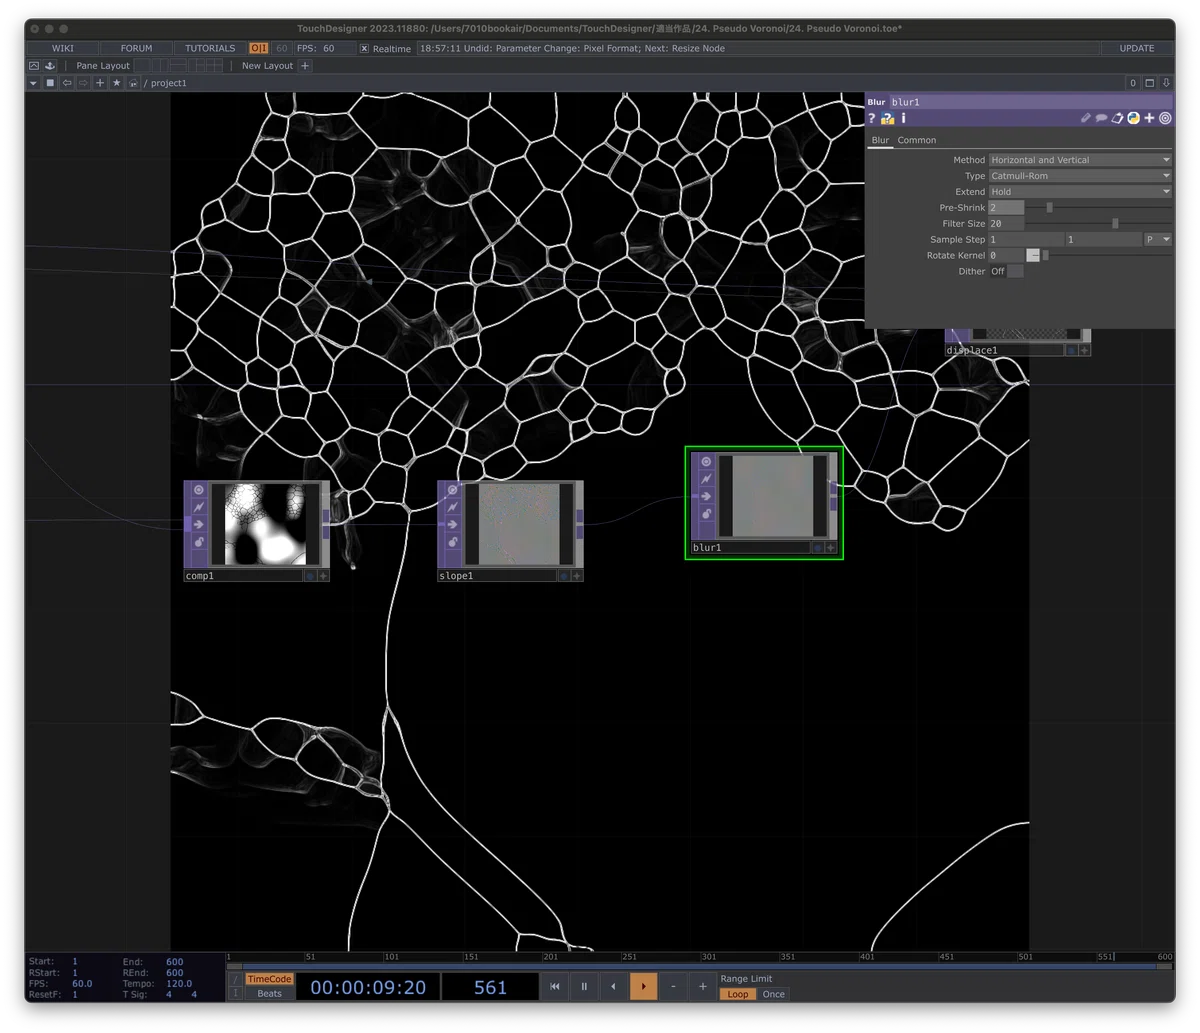This screenshot has height=1033, width=1200.
Task: Click the lightning icon on blur1 node
Action: click(x=706, y=478)
